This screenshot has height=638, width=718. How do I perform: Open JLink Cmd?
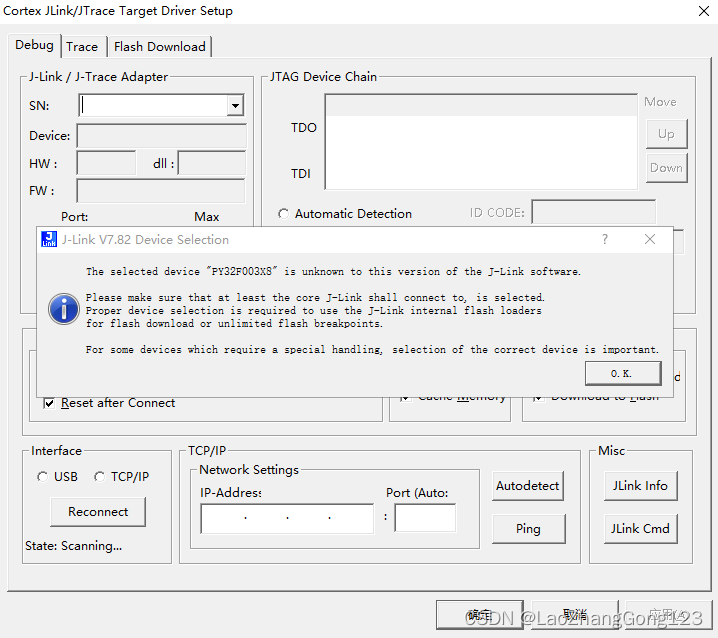tap(640, 529)
